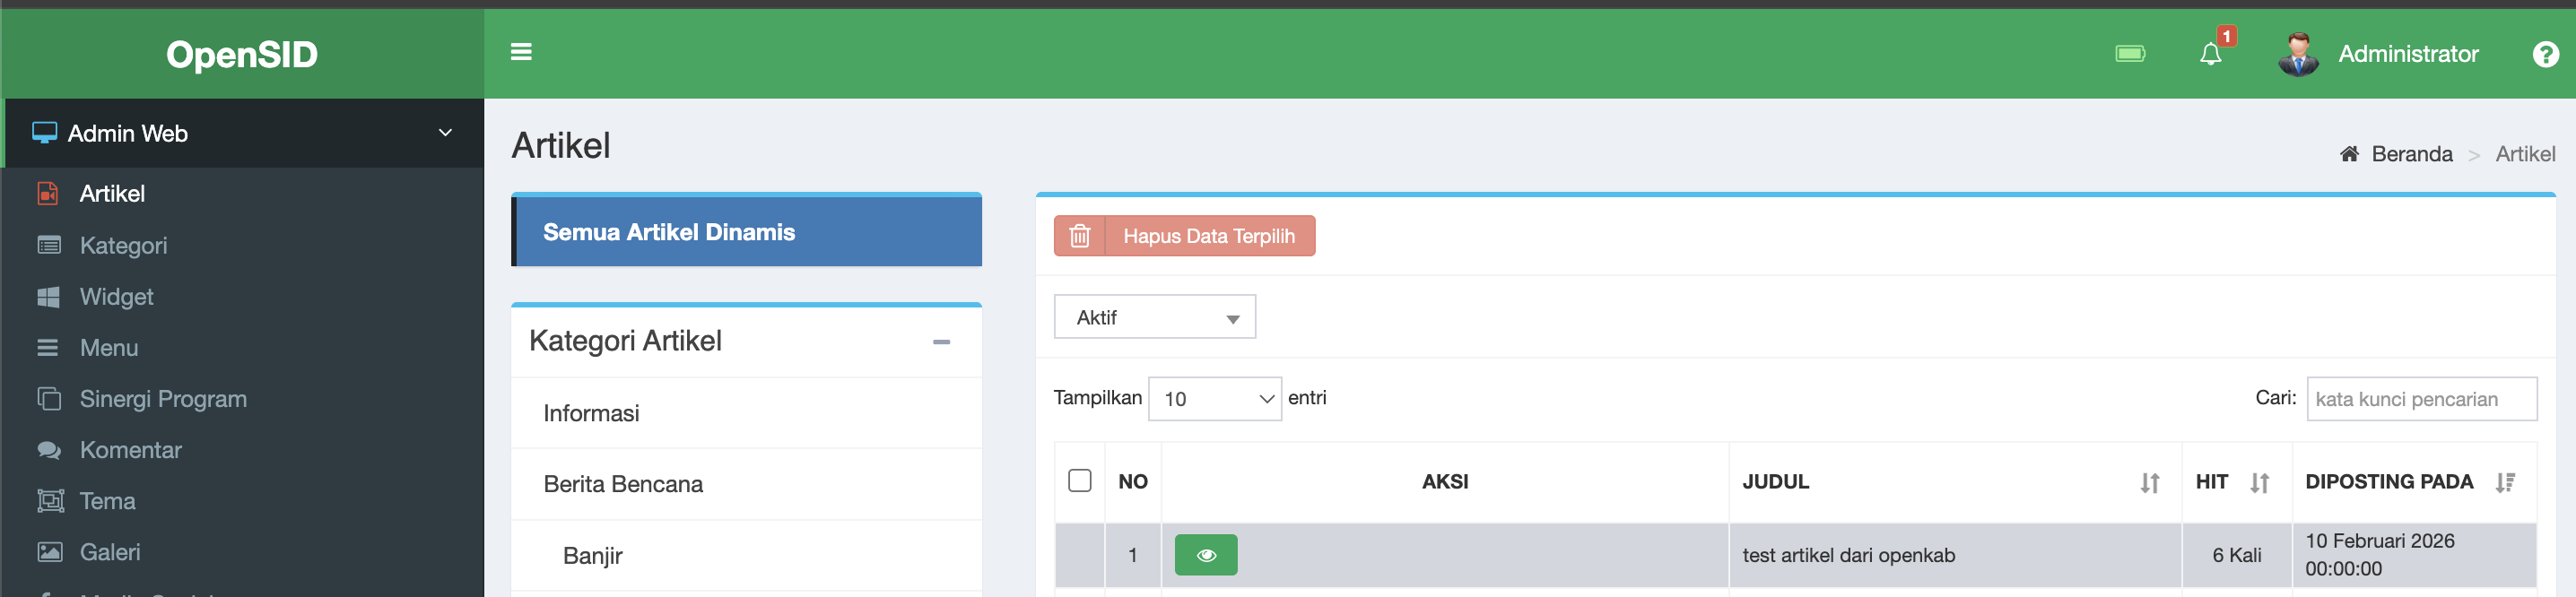Viewport: 2576px width, 597px height.
Task: Collapse the Kategori Artikel panel
Action: (940, 342)
